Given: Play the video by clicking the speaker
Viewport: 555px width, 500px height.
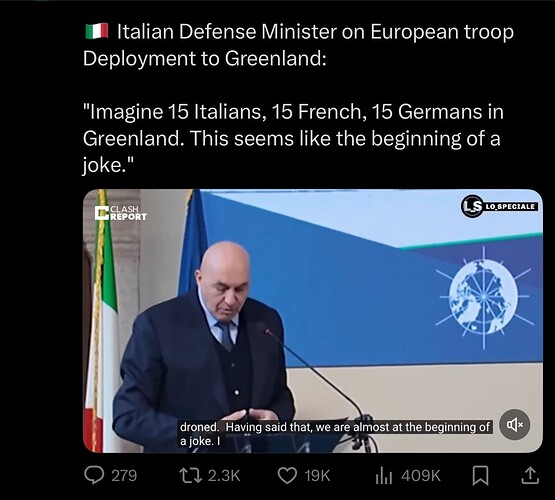Looking at the screenshot, I should (x=514, y=424).
